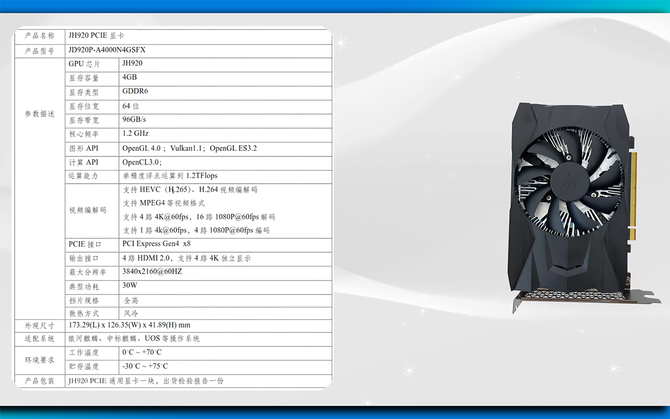
Task: Click the '全高' bracket spec value
Action: [x=131, y=301]
